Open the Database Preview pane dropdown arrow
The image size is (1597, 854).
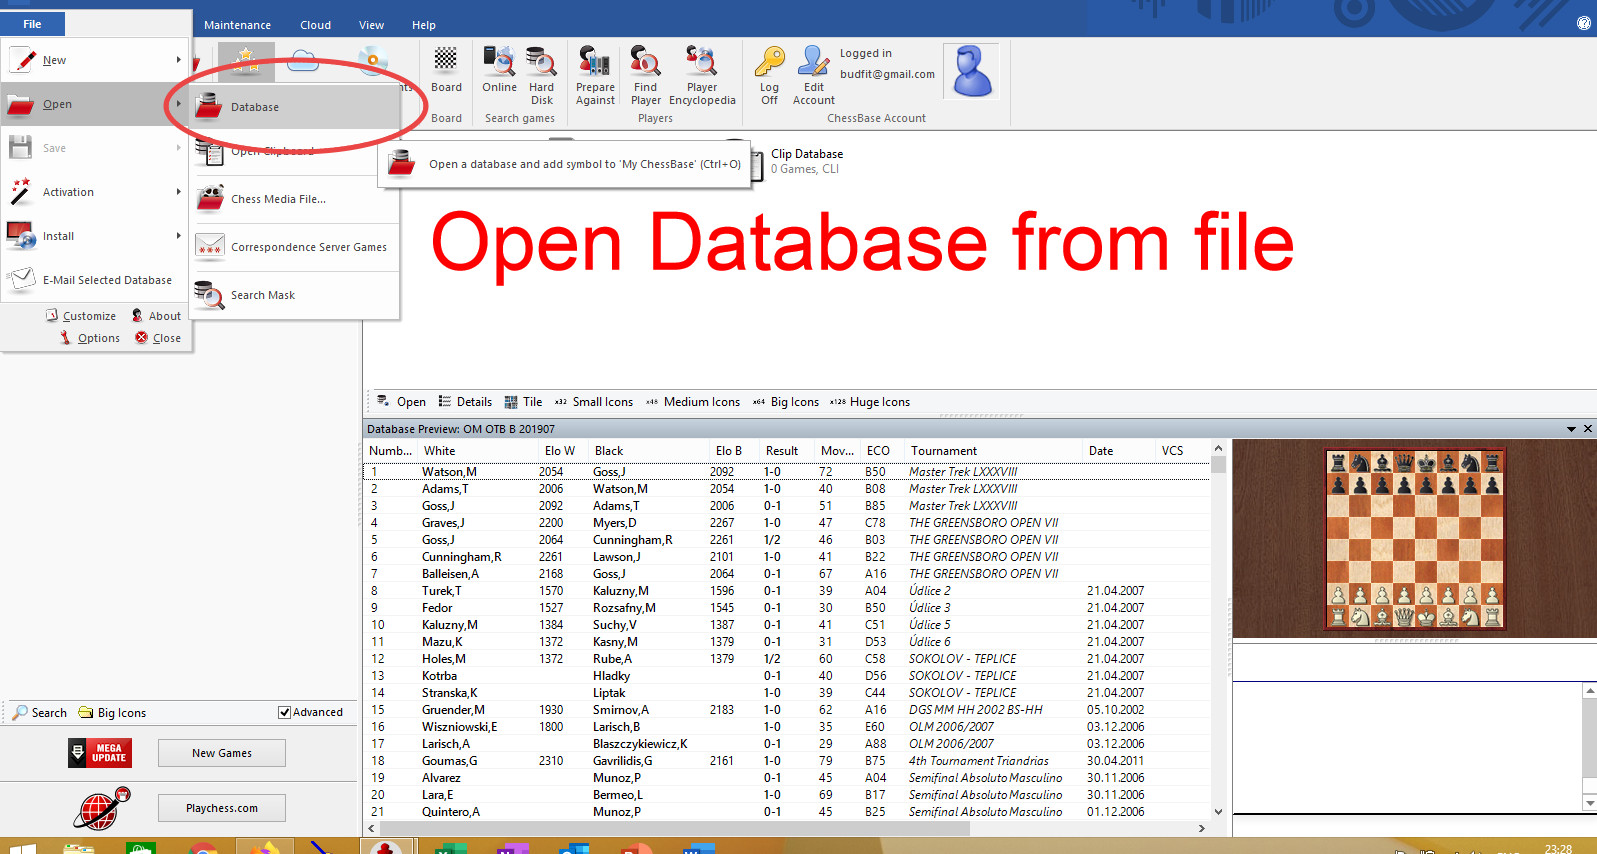coord(1571,429)
